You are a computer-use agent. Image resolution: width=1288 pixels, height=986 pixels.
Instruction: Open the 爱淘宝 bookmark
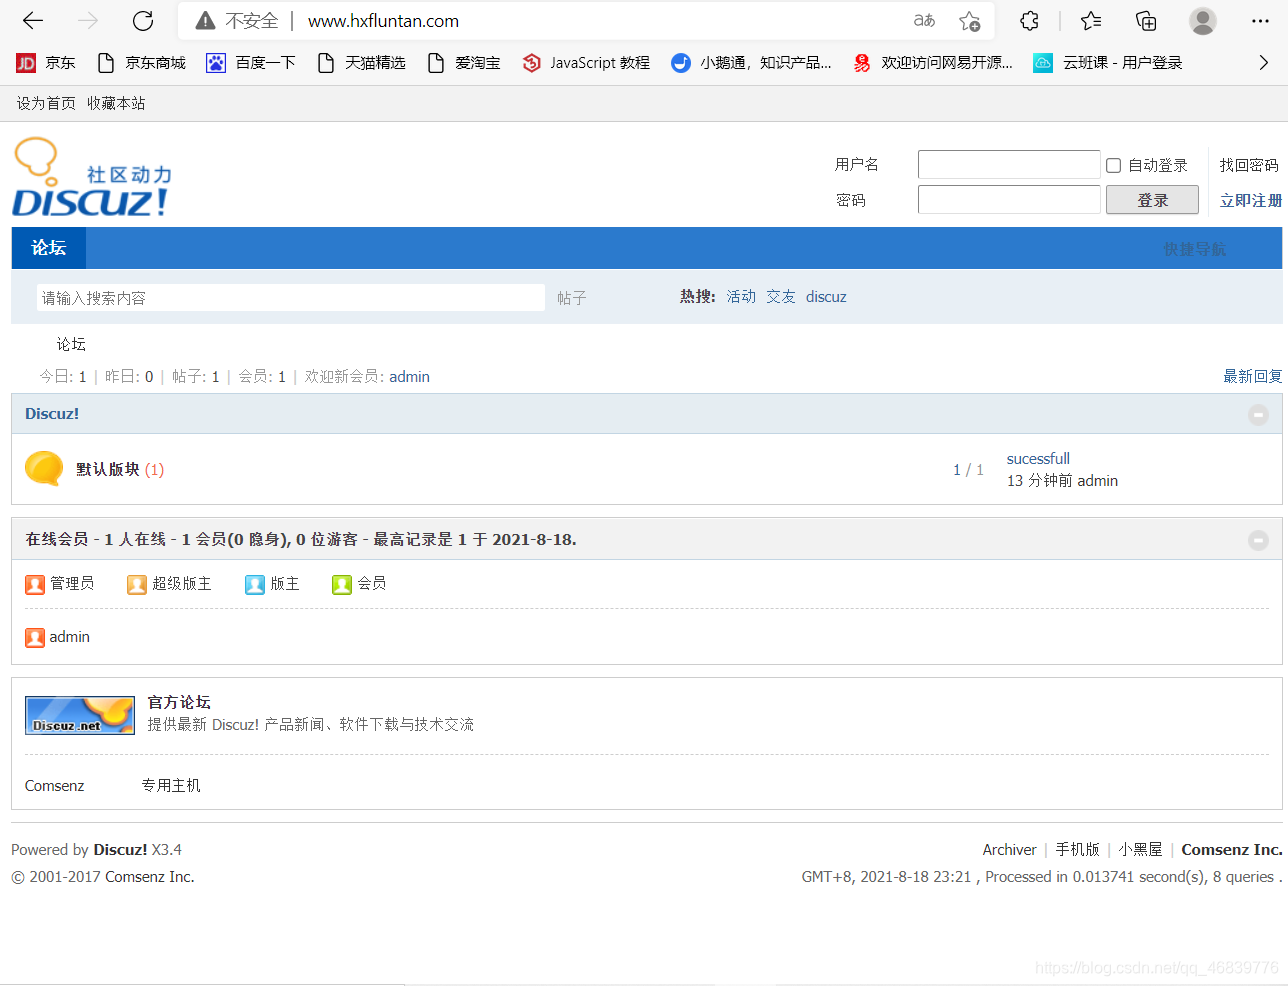tap(464, 63)
